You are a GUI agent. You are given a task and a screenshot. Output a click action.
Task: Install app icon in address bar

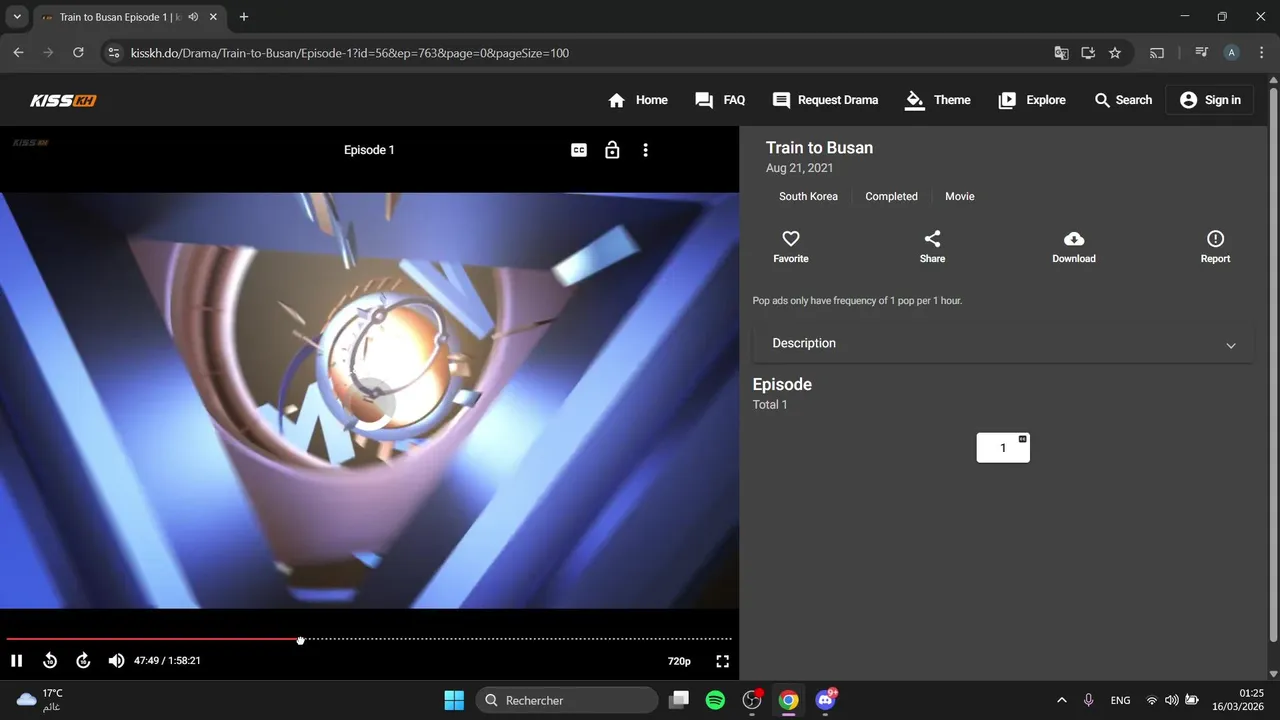coord(1088,53)
